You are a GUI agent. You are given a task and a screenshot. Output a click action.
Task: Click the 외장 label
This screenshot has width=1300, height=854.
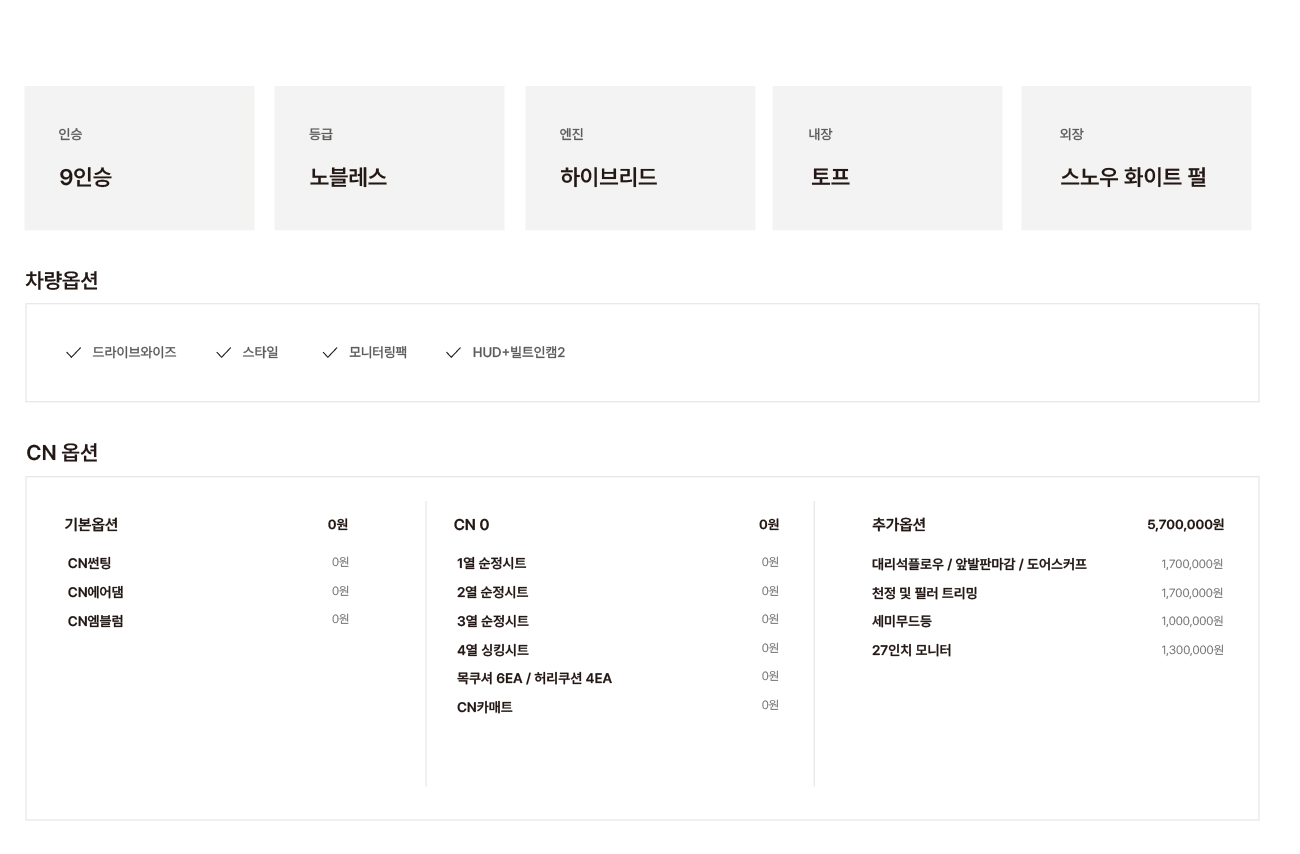click(1071, 134)
